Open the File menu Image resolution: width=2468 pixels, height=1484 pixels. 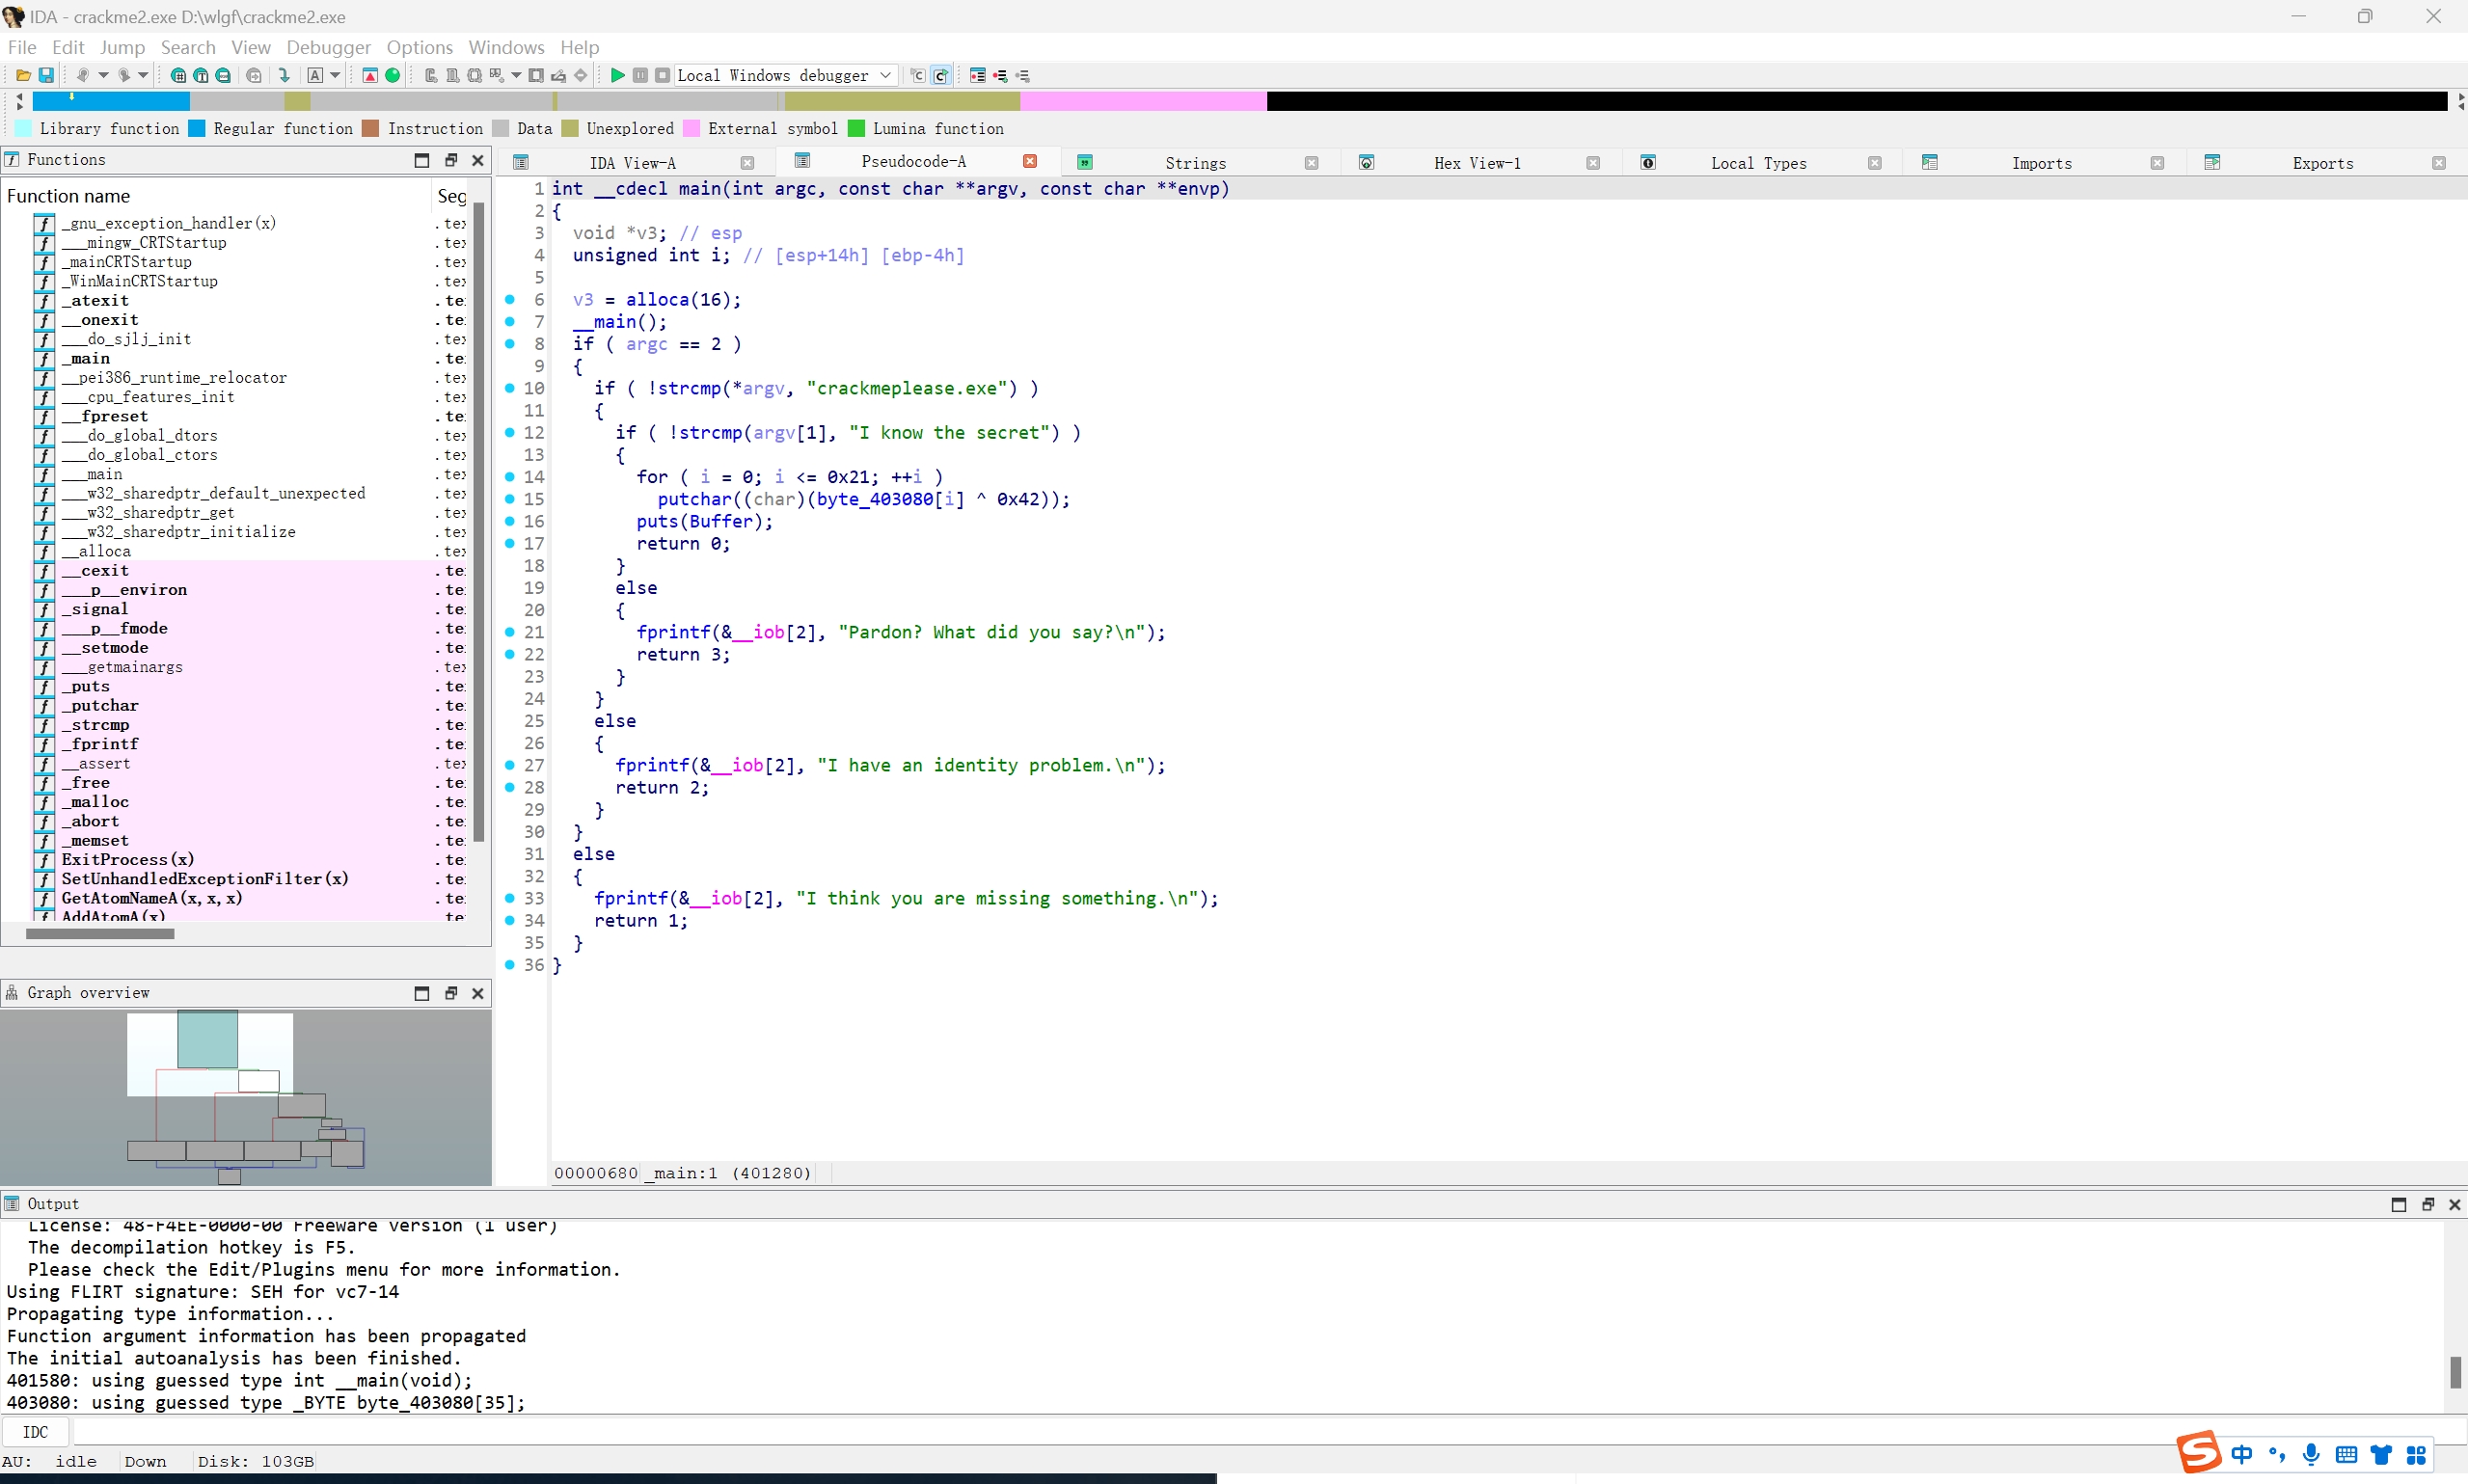(22, 47)
